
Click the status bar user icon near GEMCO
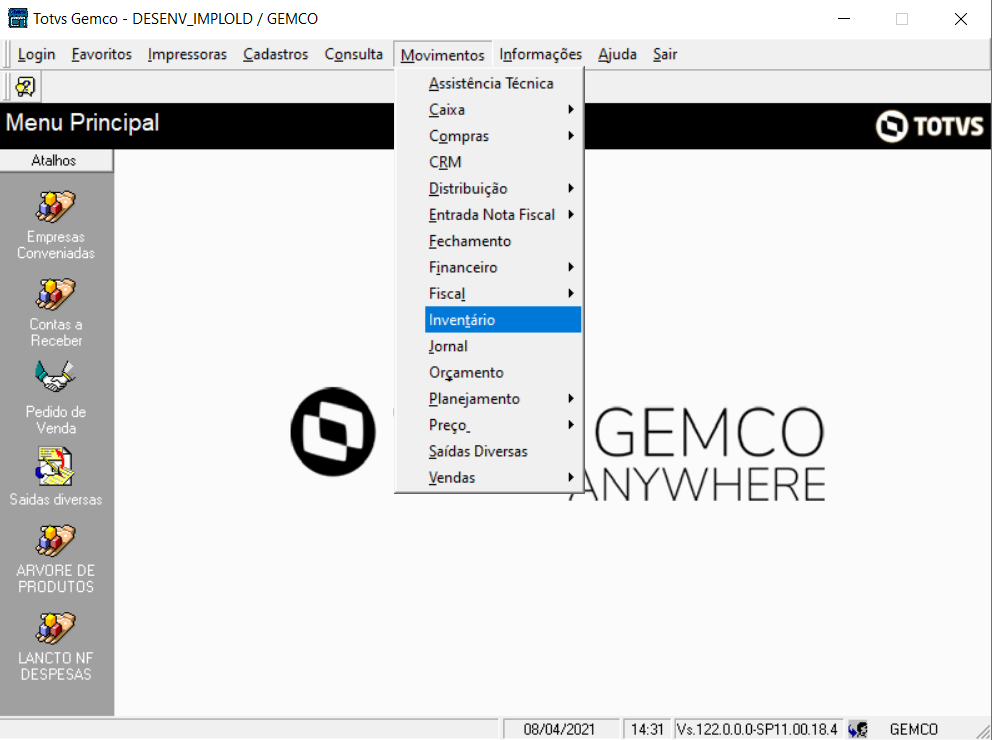pos(859,729)
